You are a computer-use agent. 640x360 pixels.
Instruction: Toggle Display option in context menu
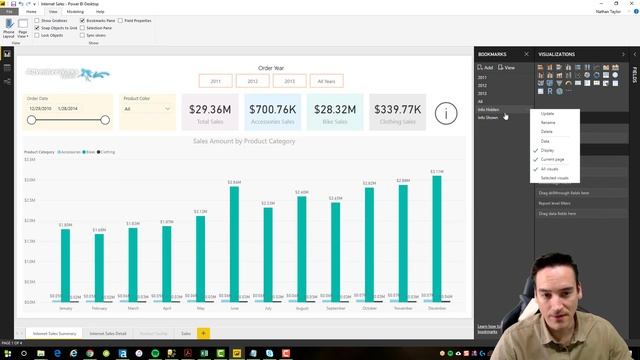pyautogui.click(x=547, y=150)
